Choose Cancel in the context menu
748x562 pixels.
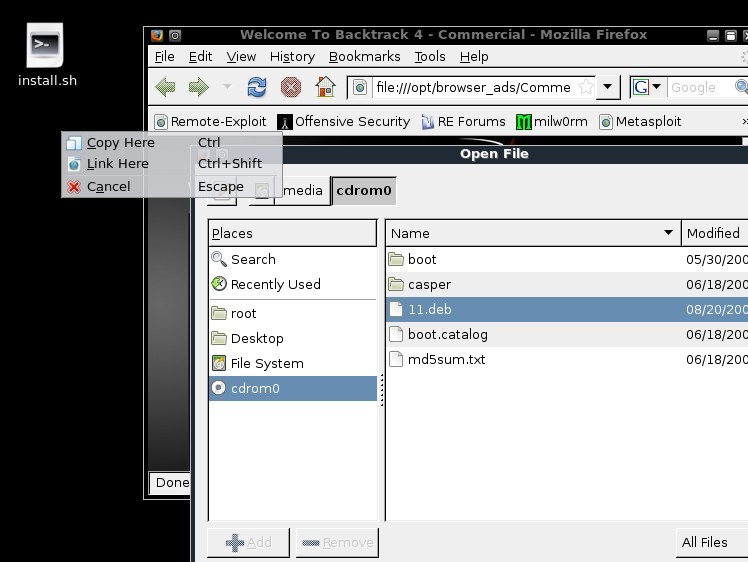pyautogui.click(x=172, y=187)
